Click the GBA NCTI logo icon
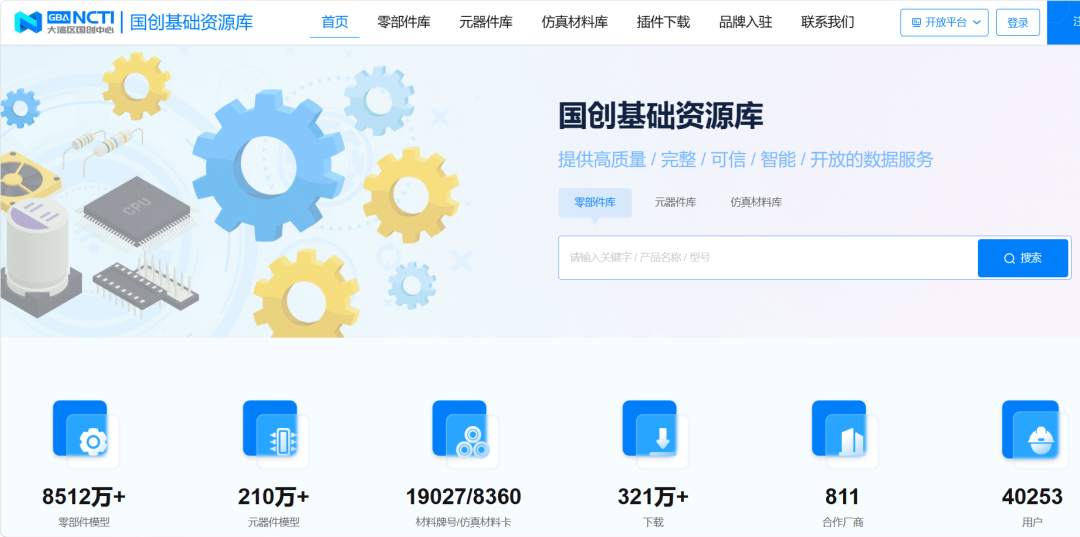The image size is (1080, 537). pyautogui.click(x=64, y=22)
